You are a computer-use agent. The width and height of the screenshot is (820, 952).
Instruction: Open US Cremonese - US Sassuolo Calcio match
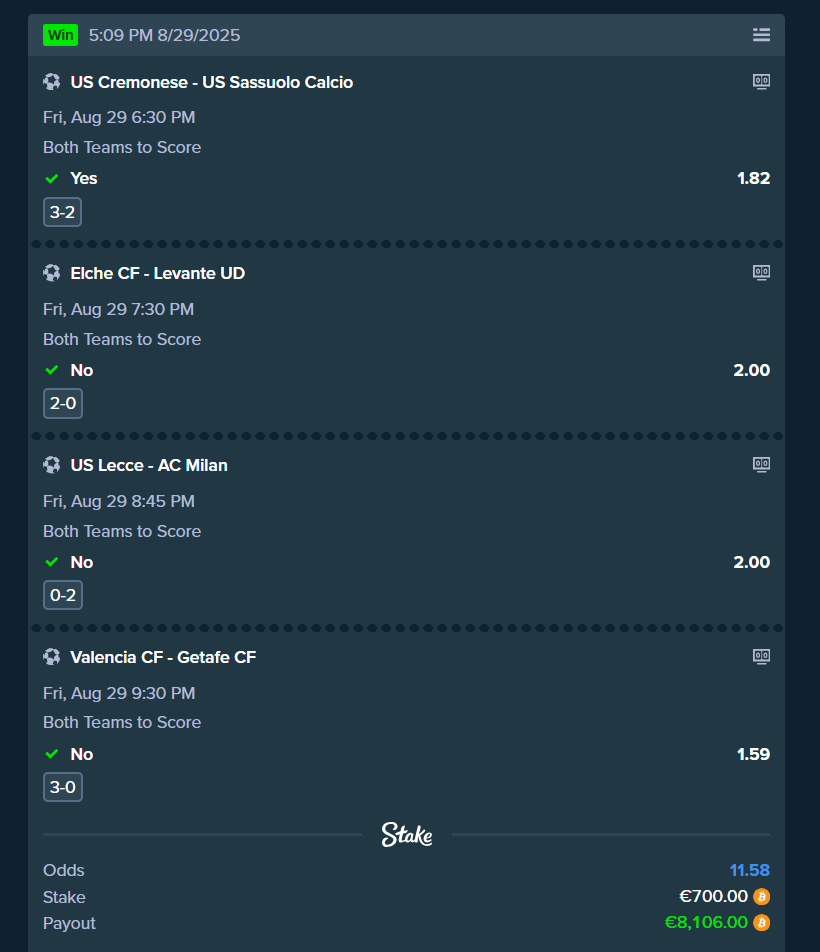click(211, 82)
